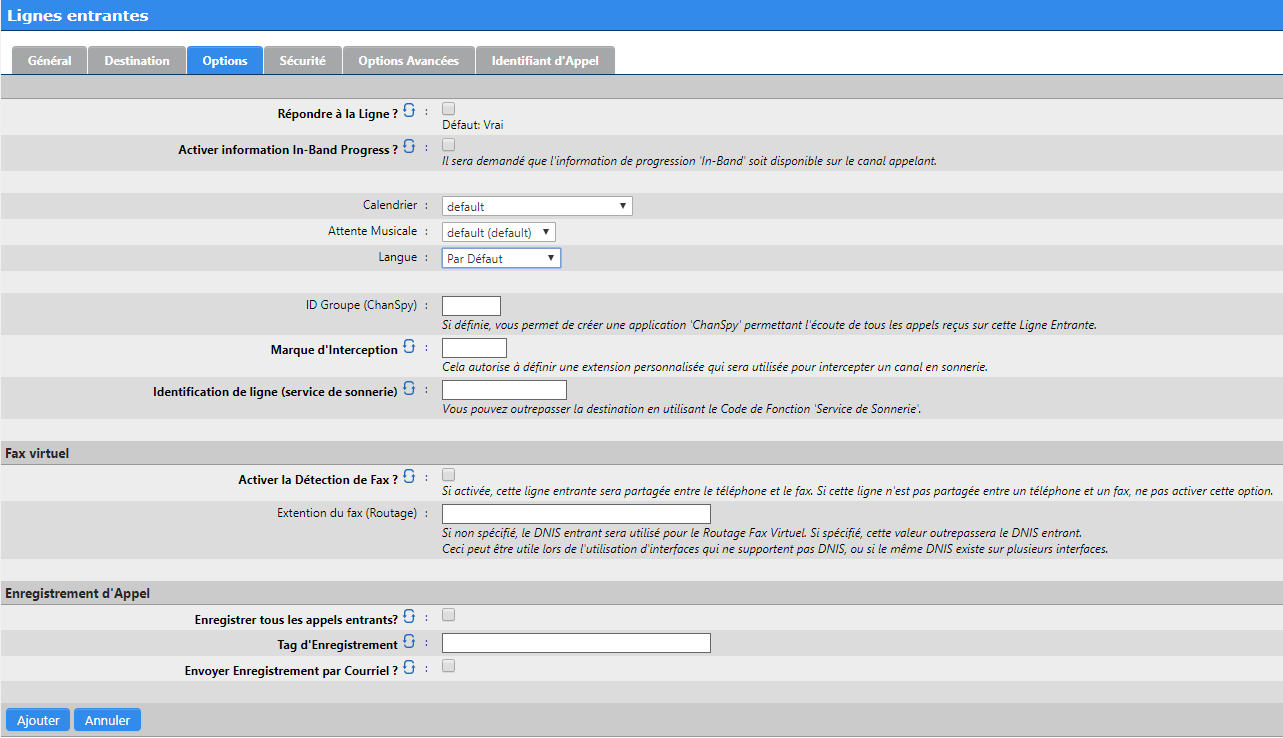Click refresh icon beside Envoyer Enregistrement par Courriel
Viewport: 1283px width, 738px height.
pyautogui.click(x=409, y=667)
